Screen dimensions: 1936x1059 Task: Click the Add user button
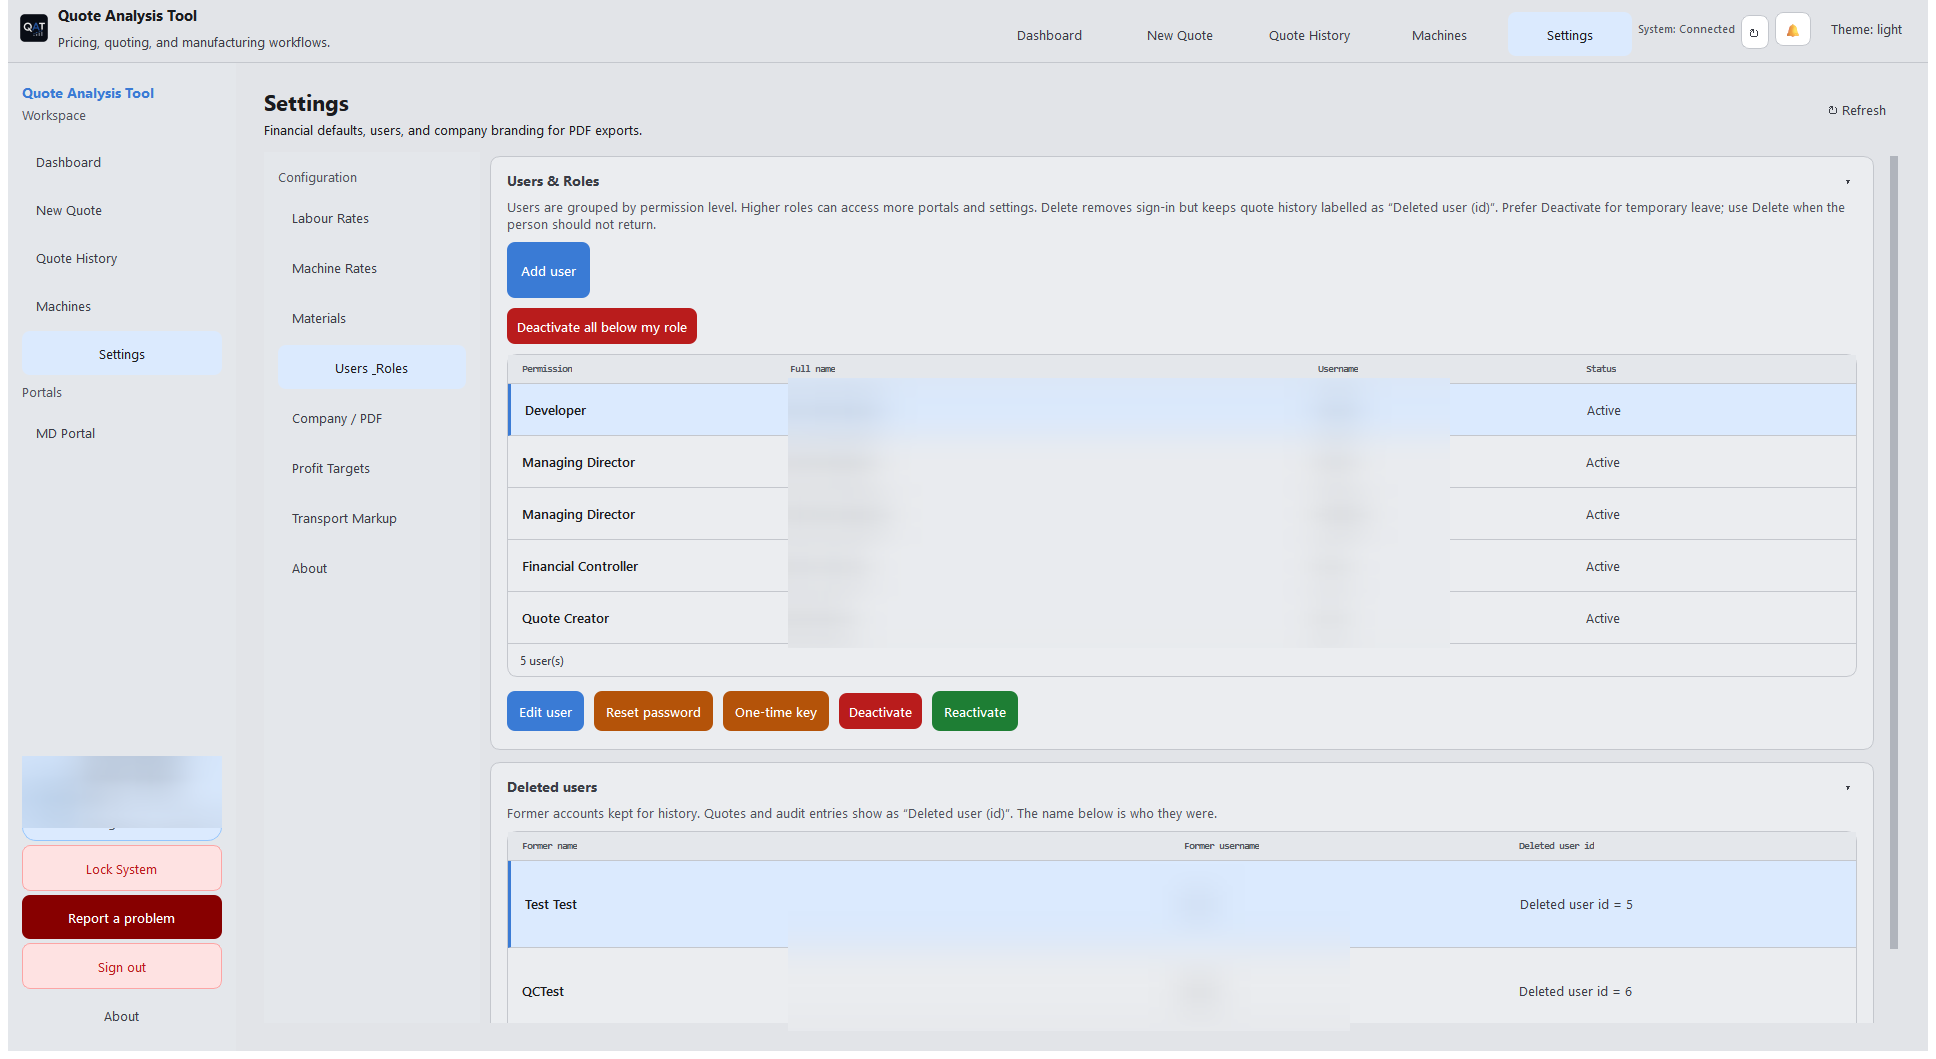548,271
